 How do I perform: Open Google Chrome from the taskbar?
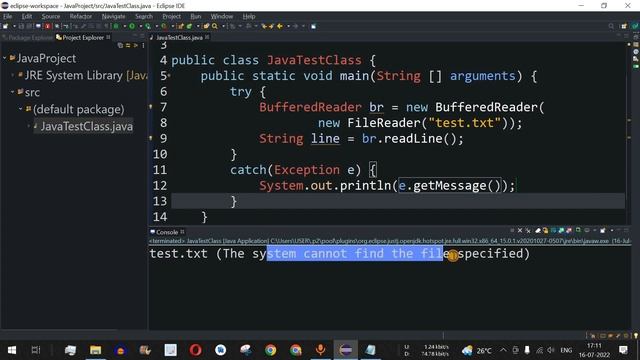tap(270, 350)
